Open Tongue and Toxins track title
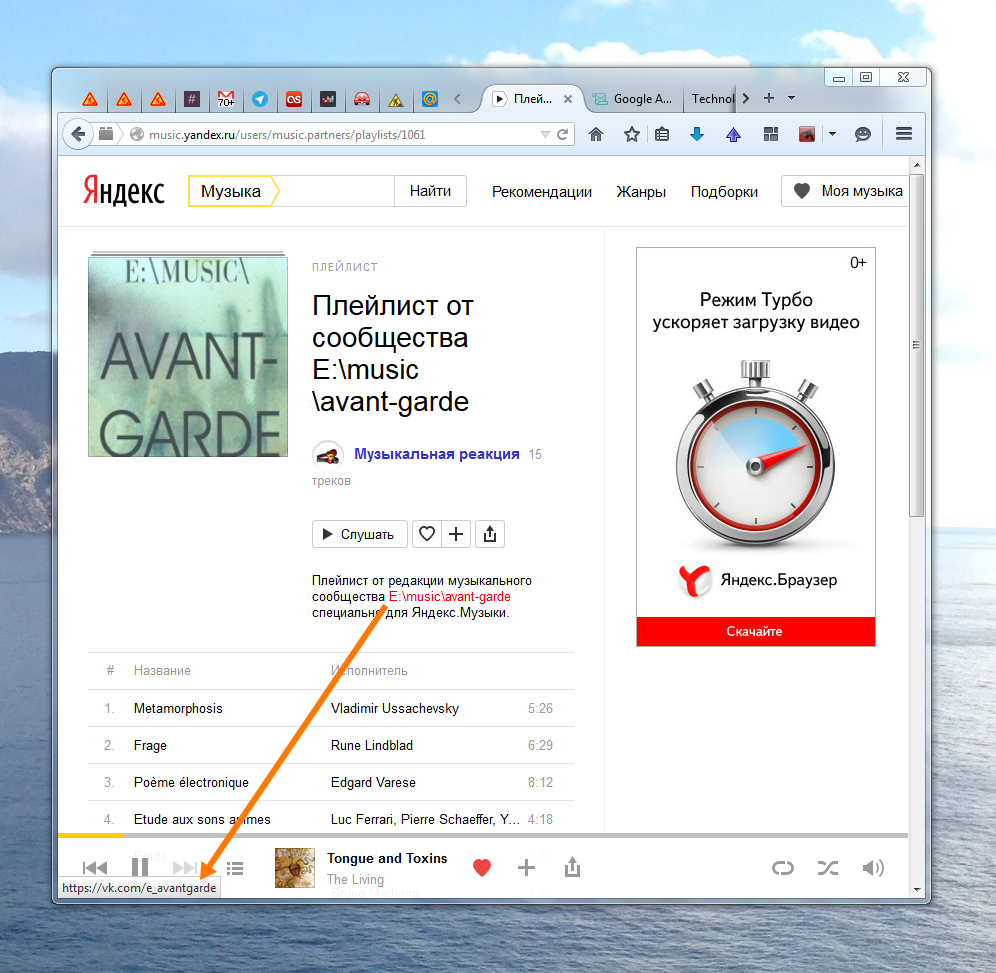The height and width of the screenshot is (973, 996). pos(387,859)
